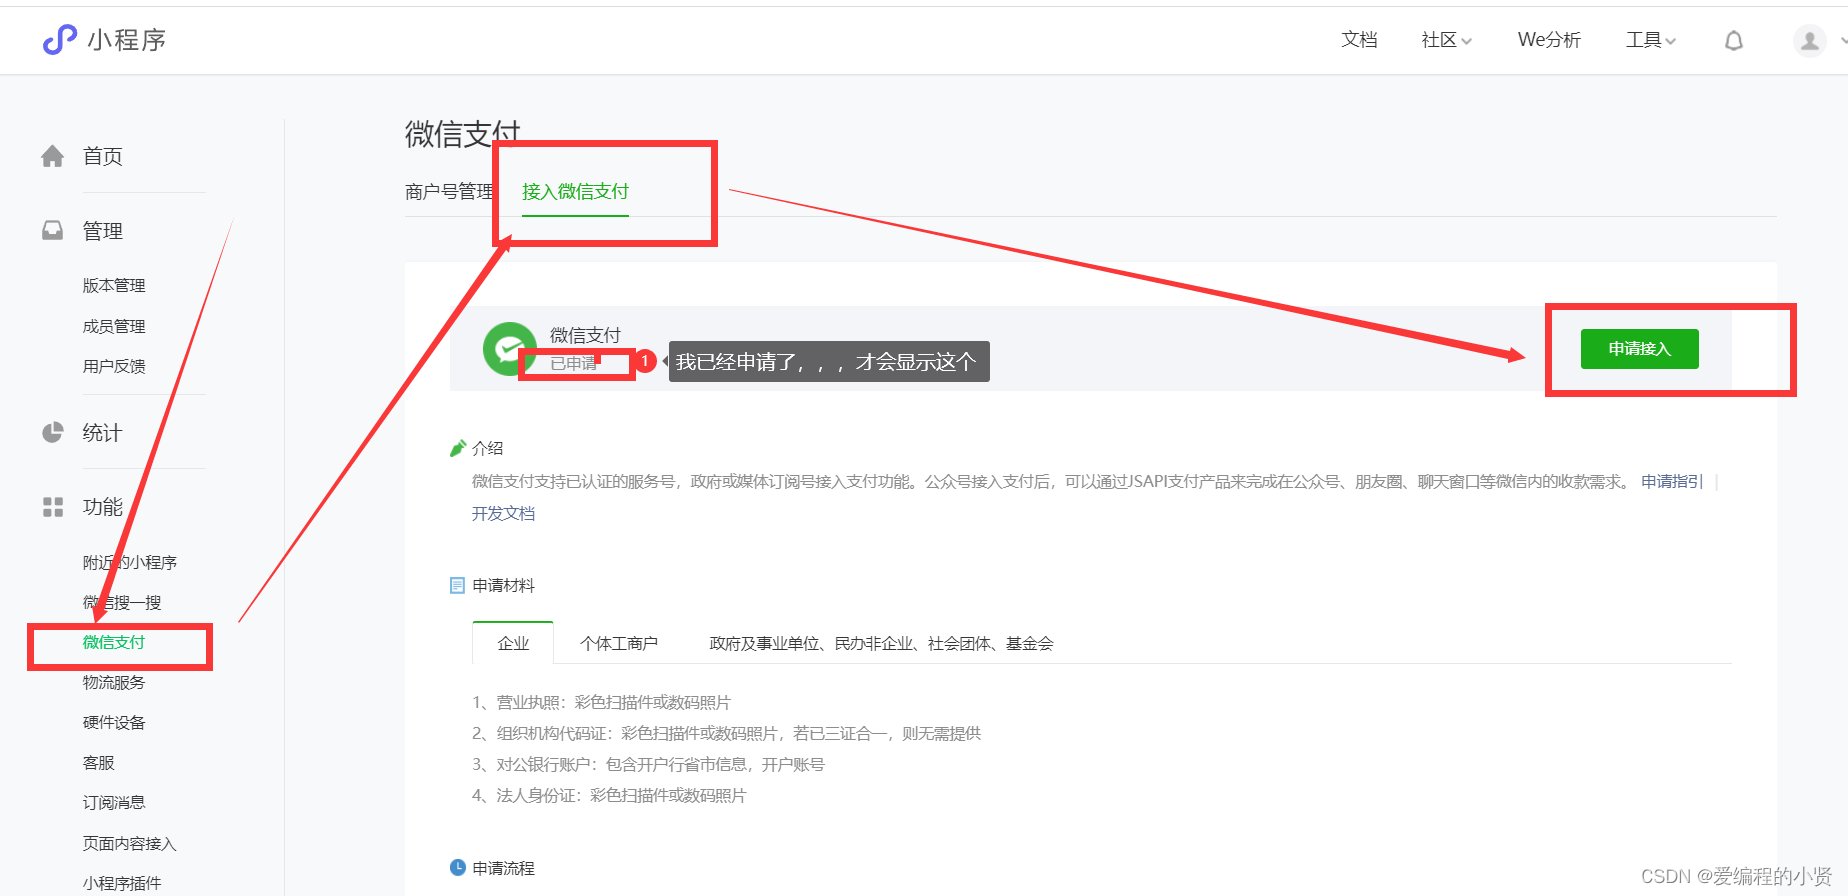This screenshot has width=1848, height=896.
Task: Select the 接入微信支付 tab
Action: pos(575,192)
